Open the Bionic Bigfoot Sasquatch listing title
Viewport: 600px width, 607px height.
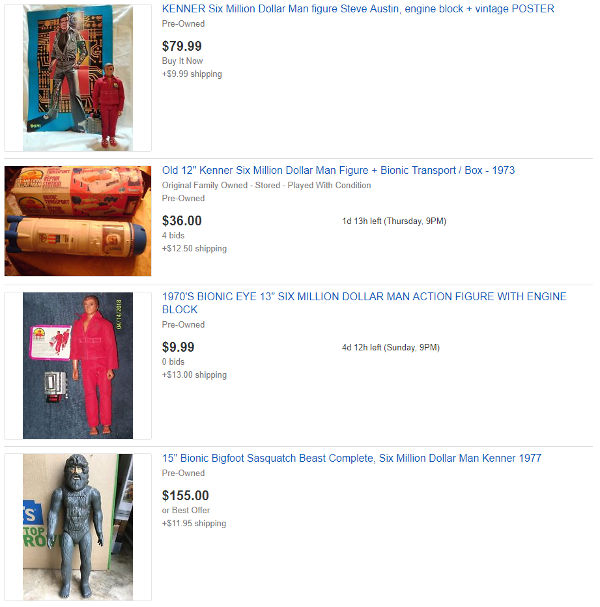point(351,458)
